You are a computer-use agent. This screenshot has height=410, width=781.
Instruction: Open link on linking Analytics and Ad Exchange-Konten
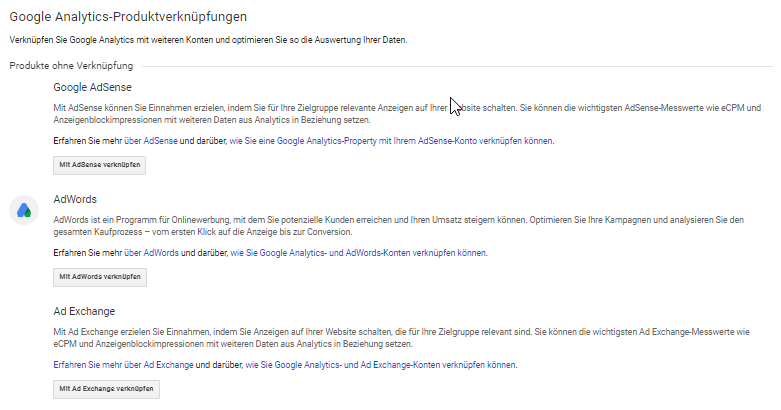pos(381,365)
